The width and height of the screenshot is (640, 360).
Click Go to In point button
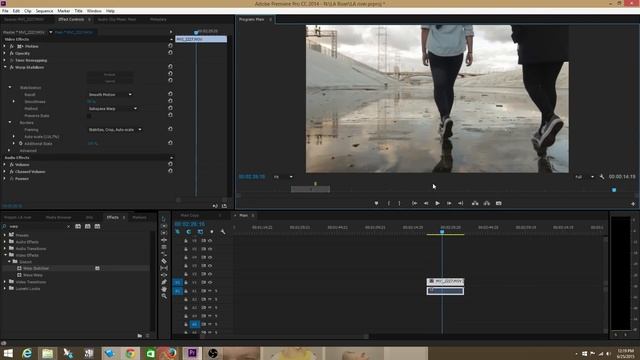[414, 203]
